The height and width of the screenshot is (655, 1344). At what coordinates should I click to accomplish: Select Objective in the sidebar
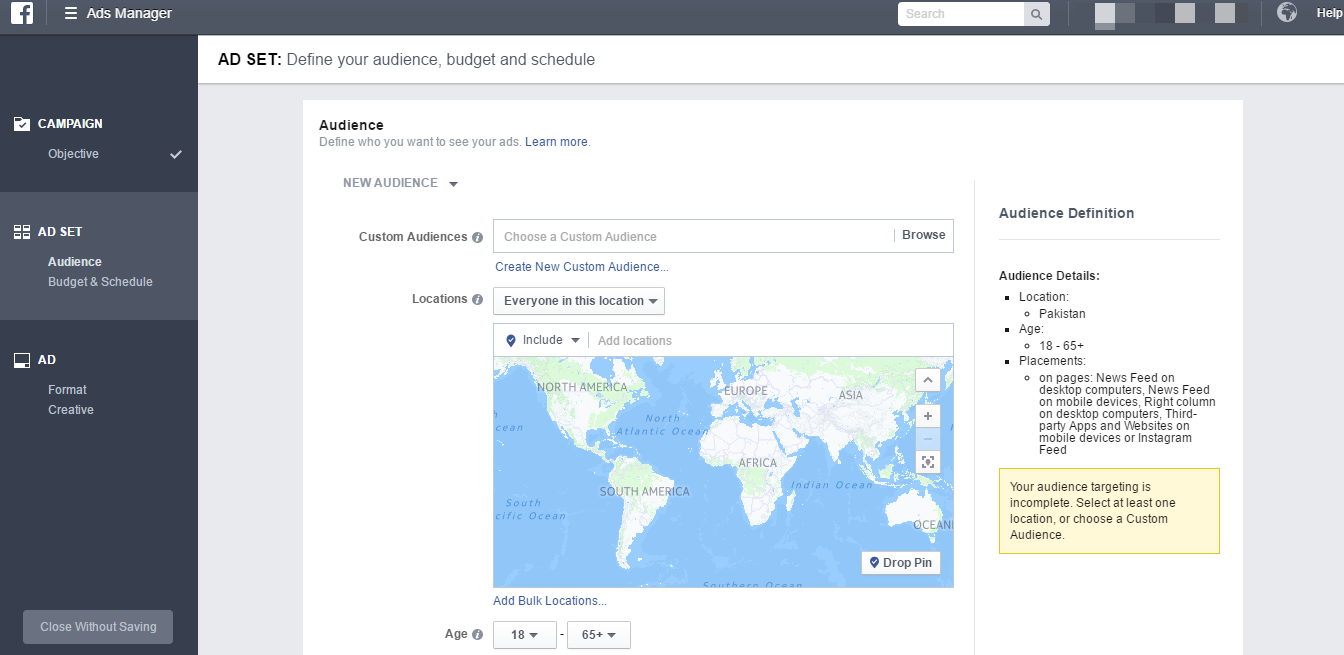tap(73, 154)
